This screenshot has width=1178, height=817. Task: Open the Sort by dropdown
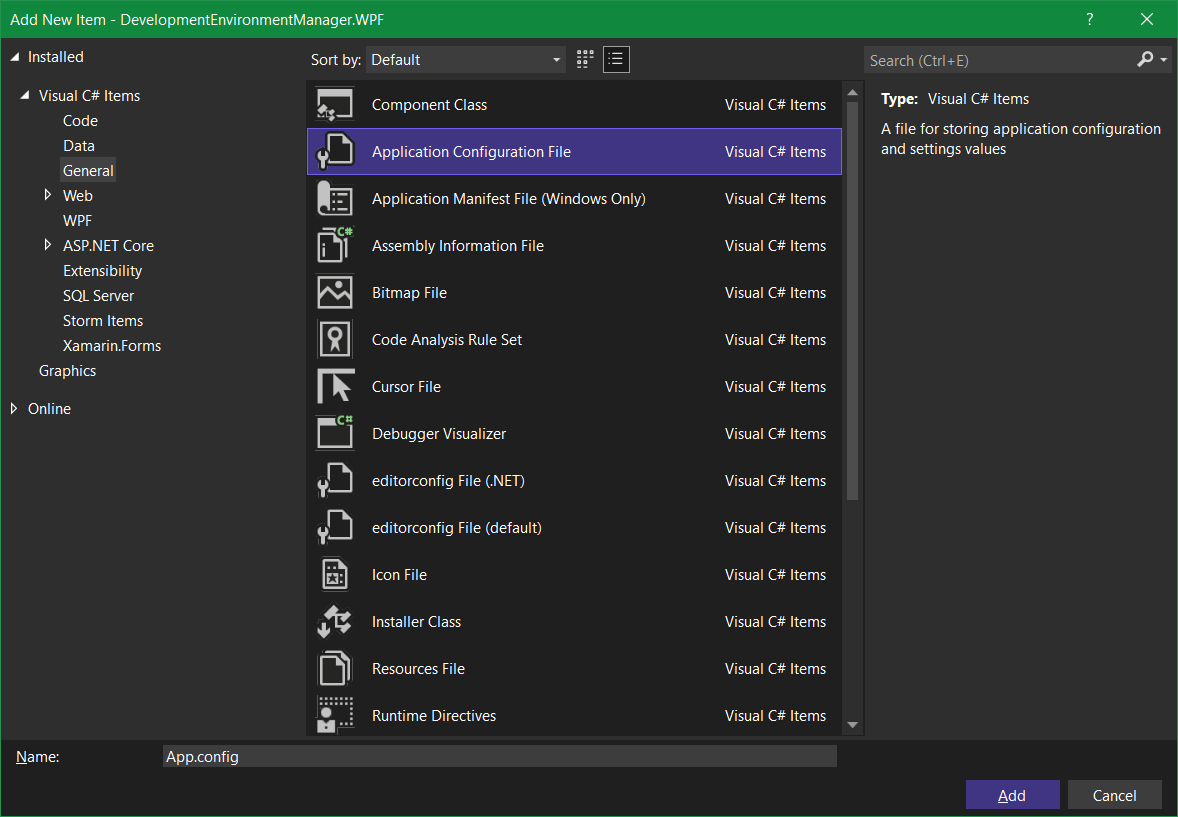[465, 59]
